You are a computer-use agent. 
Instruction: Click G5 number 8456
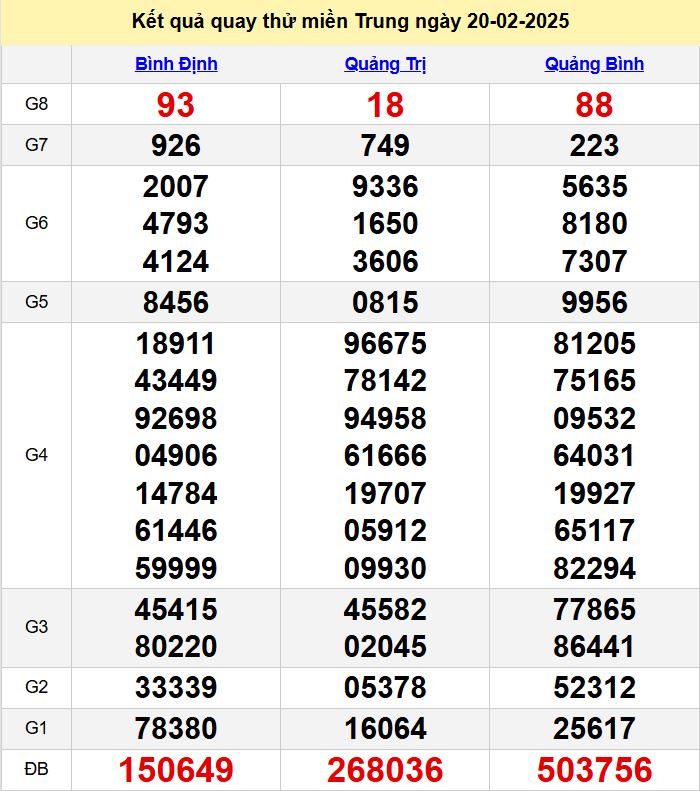pyautogui.click(x=176, y=303)
